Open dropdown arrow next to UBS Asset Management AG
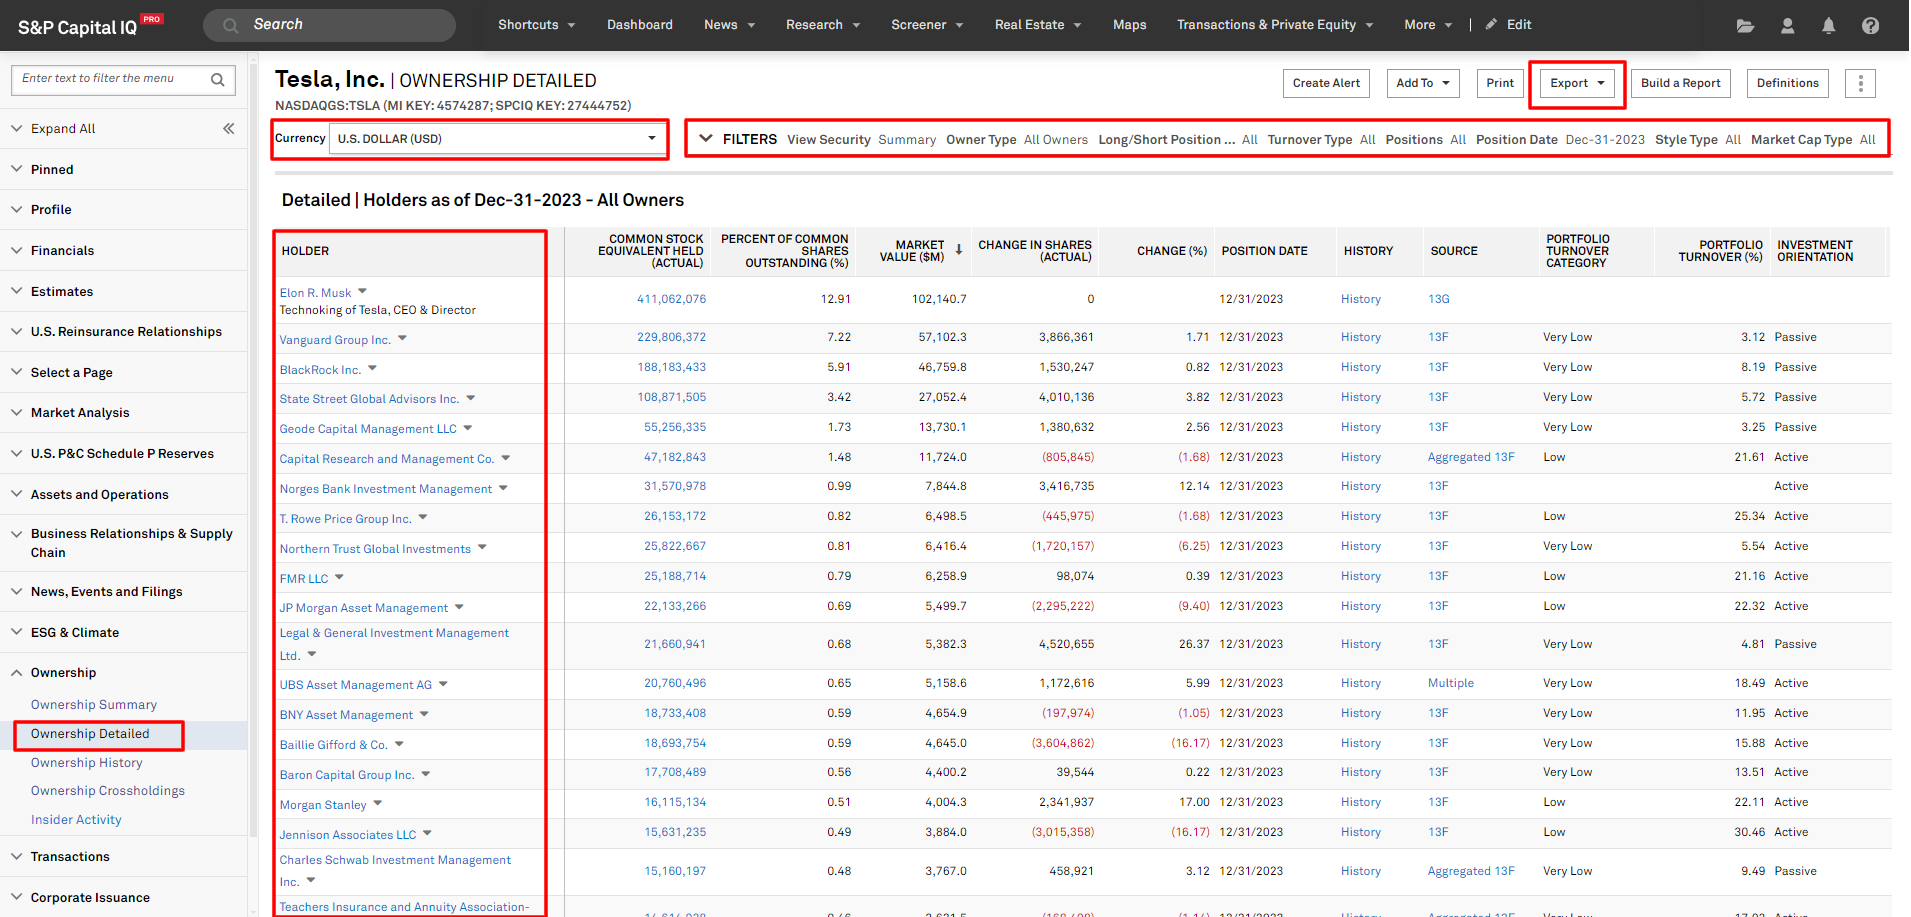This screenshot has height=917, width=1911. coord(443,684)
